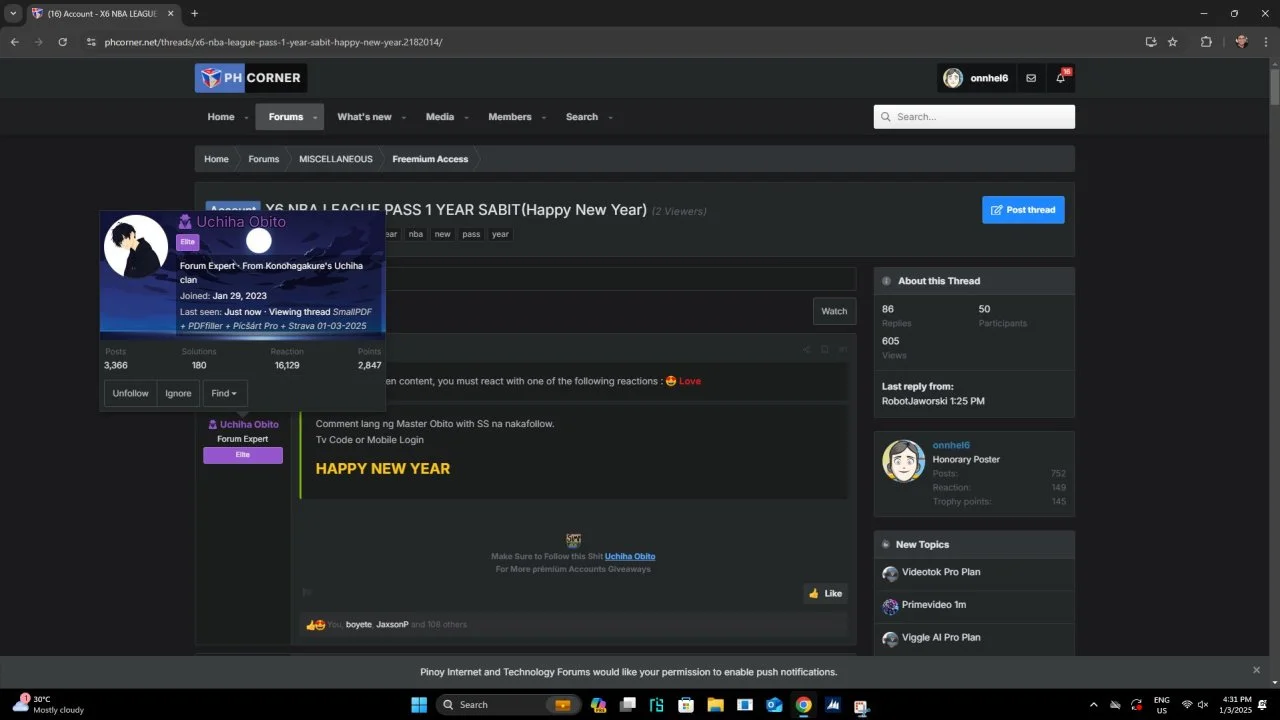
Task: Reload the page in Chrome
Action: pyautogui.click(x=63, y=42)
